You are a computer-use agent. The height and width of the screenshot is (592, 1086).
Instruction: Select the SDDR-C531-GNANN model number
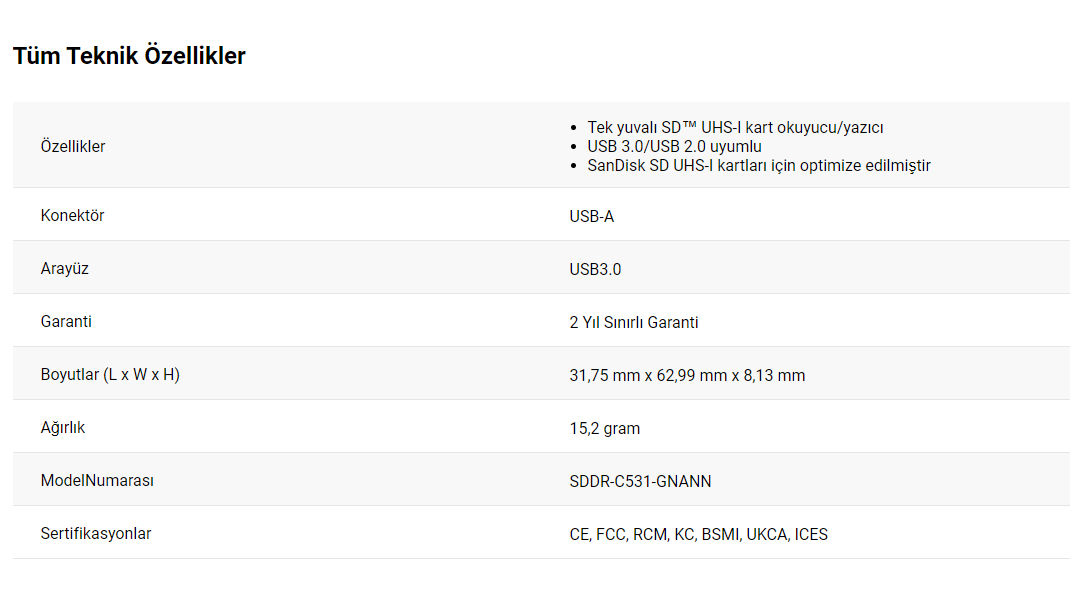click(x=641, y=481)
